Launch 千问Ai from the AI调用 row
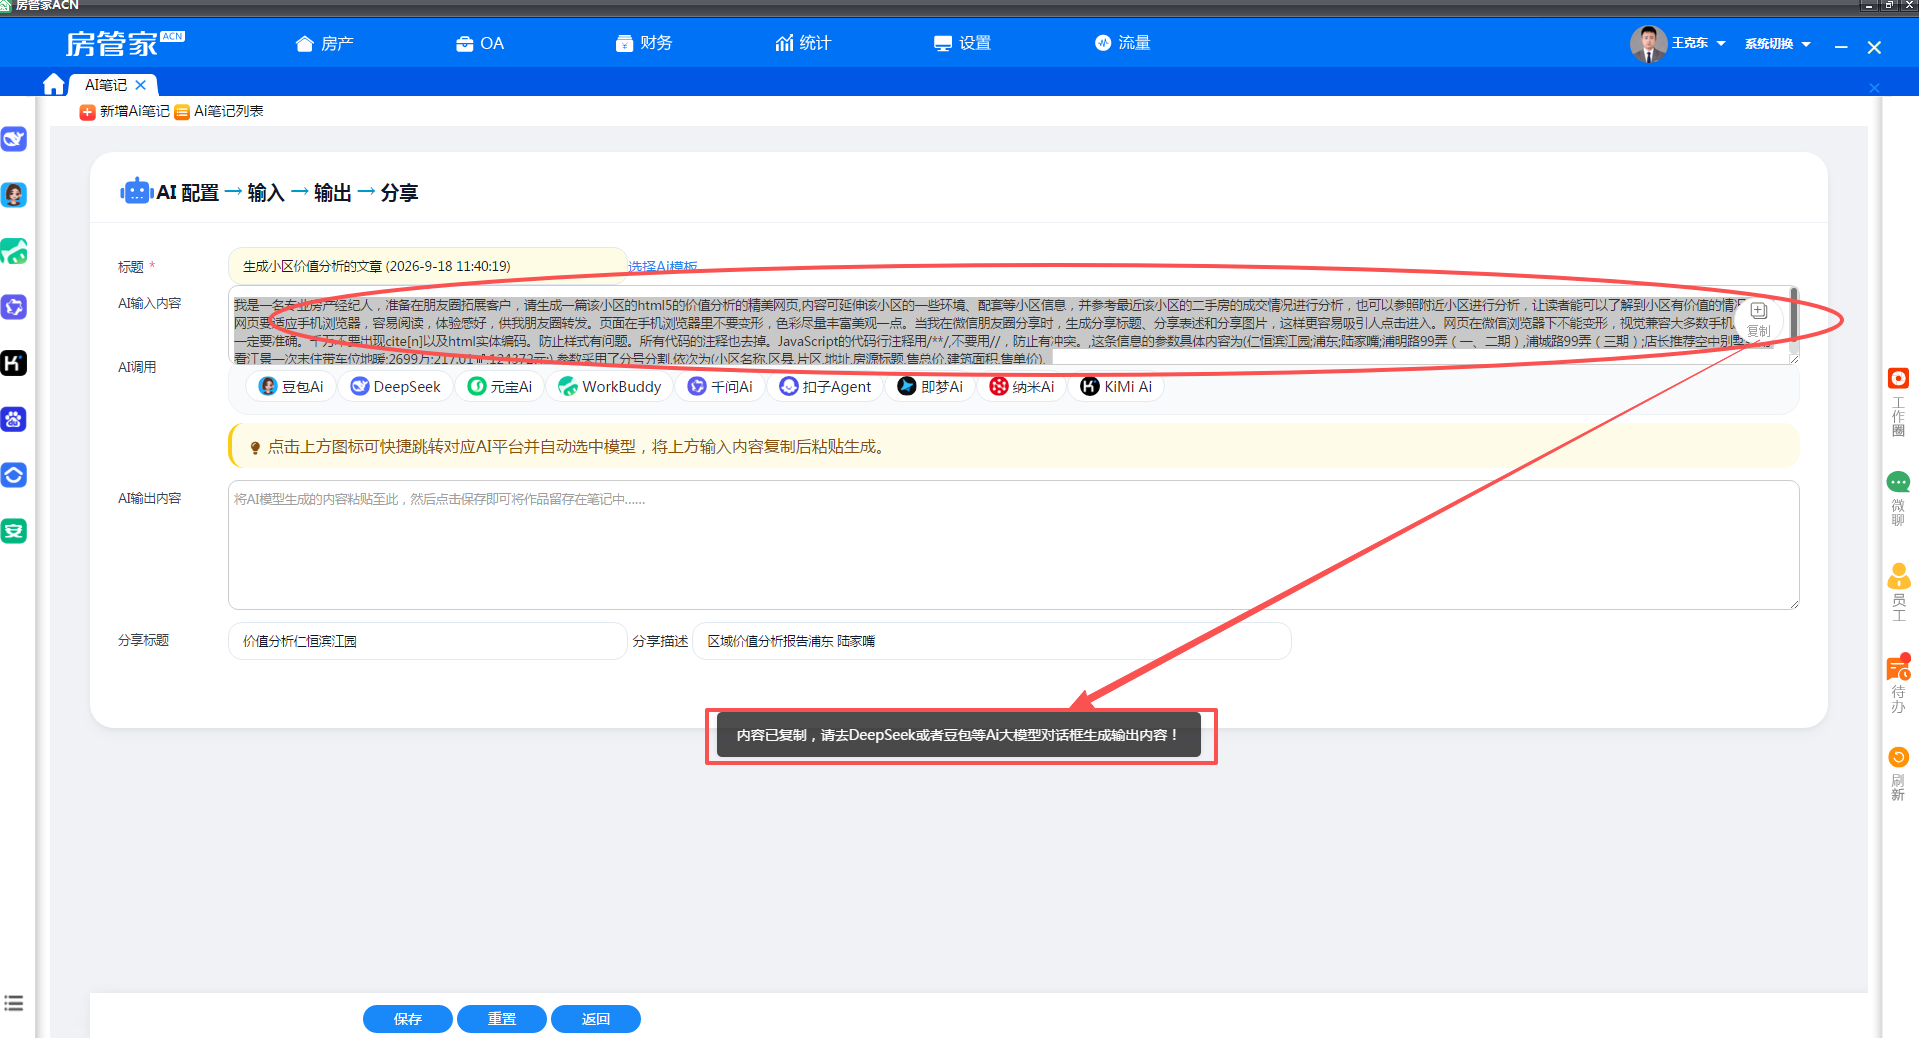This screenshot has height=1038, width=1919. [x=720, y=387]
